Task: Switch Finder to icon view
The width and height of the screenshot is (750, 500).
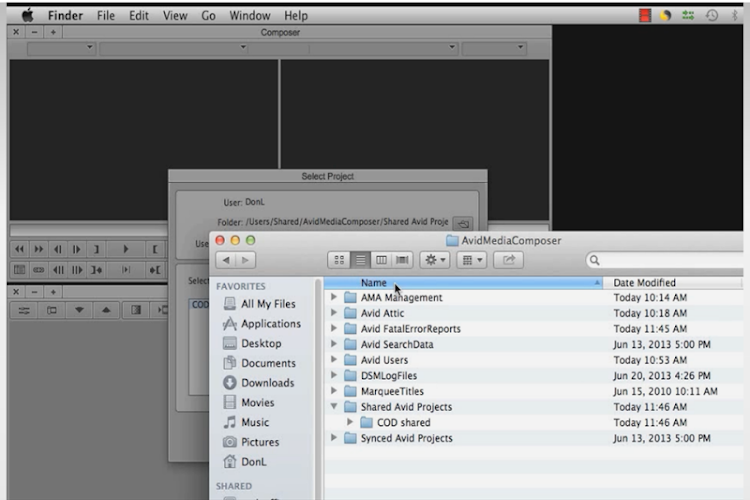Action: 338,260
